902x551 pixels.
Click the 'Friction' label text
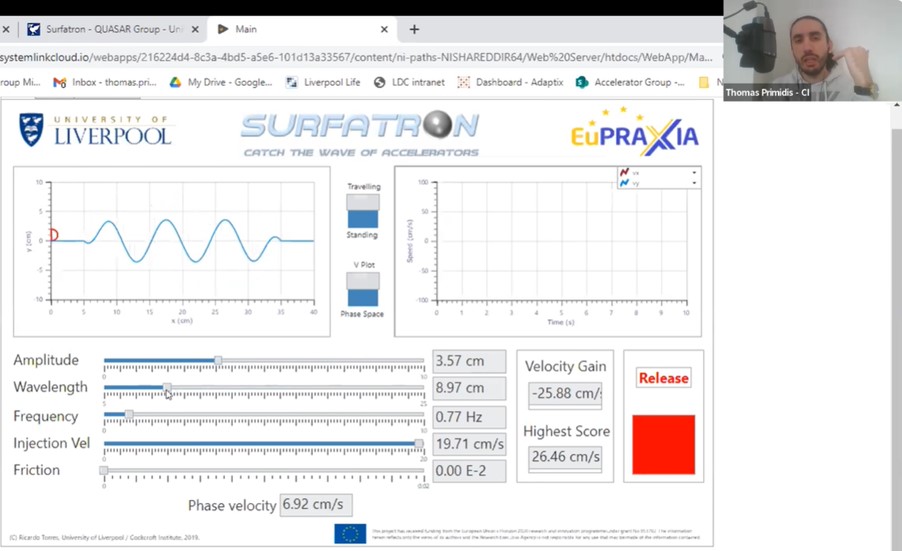[x=36, y=470]
